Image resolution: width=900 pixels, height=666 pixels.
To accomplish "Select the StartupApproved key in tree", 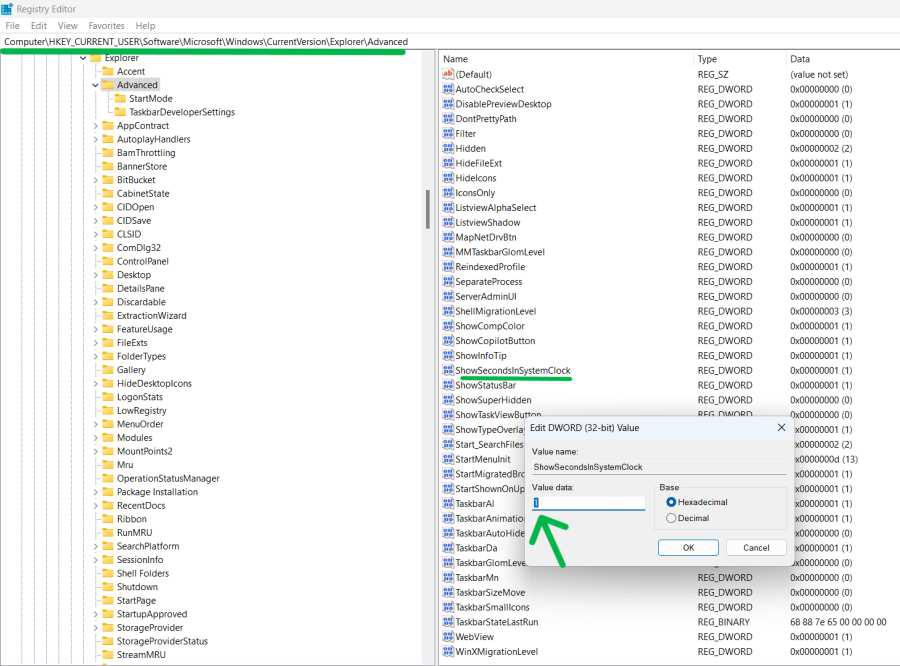I will tap(152, 614).
